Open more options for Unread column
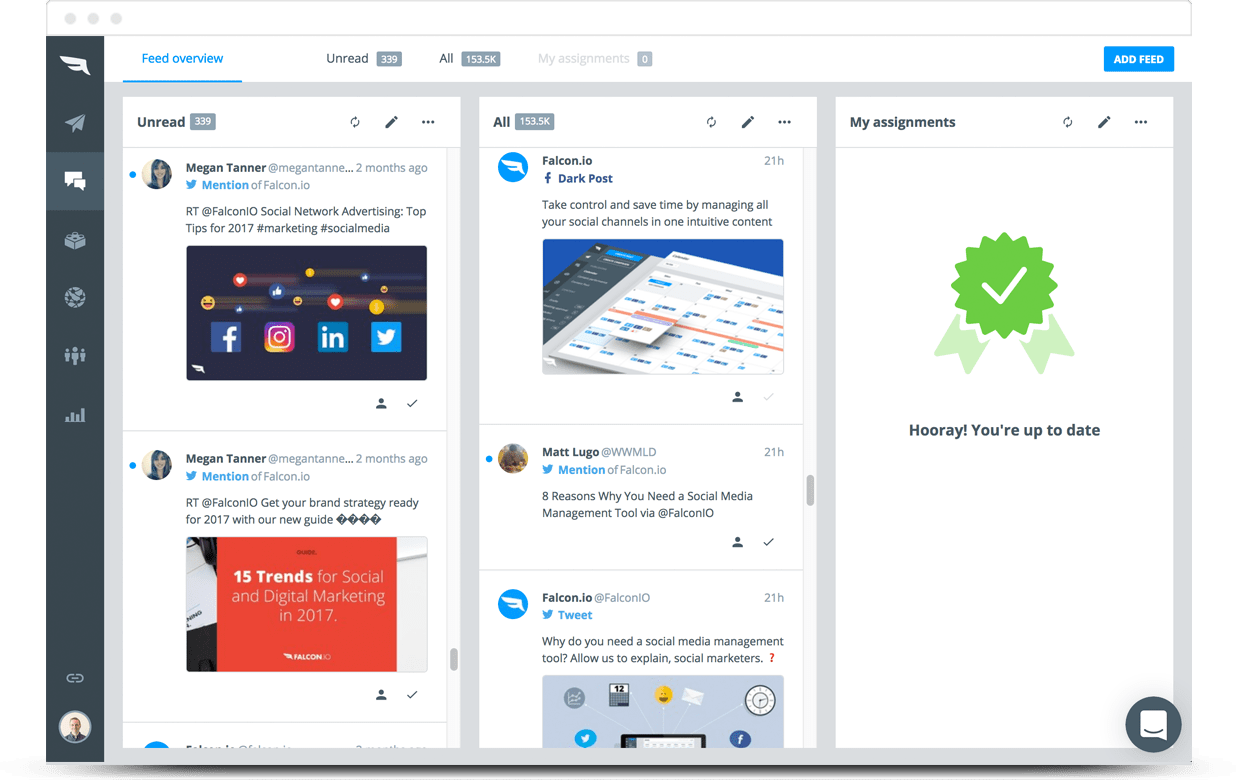1244x780 pixels. click(428, 122)
